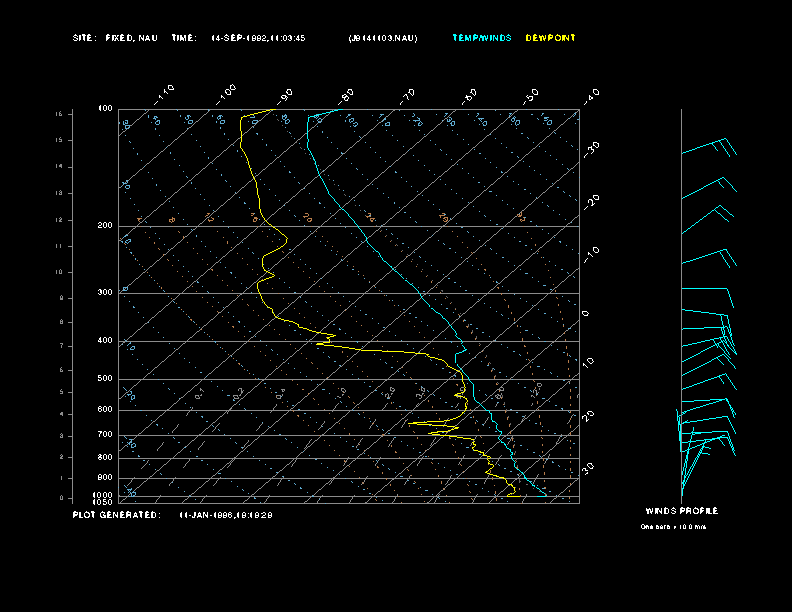Click the -60 temperature axis label at top
This screenshot has width=792, height=612.
[469, 95]
